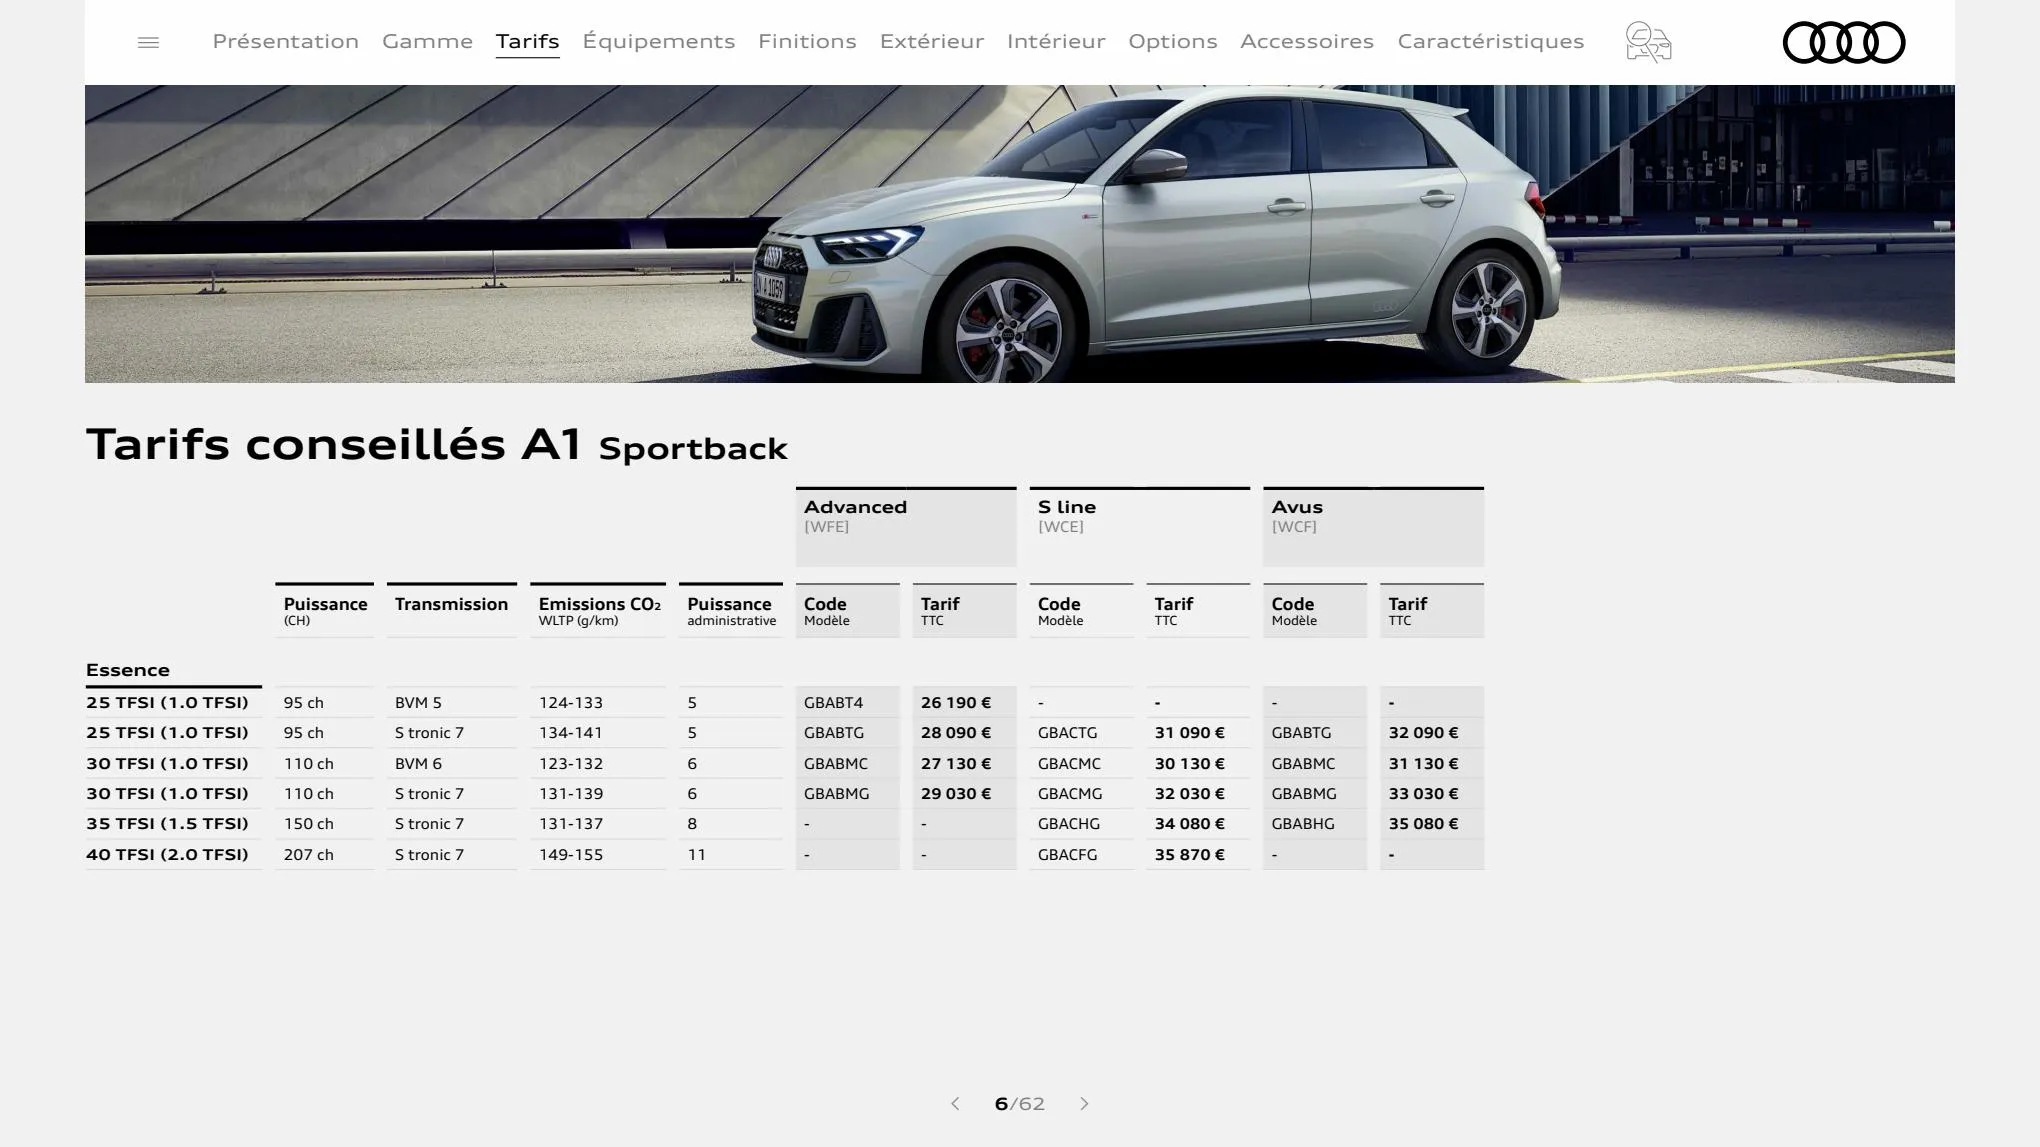This screenshot has width=2040, height=1147.
Task: Click model code GBACMC
Action: click(1069, 763)
